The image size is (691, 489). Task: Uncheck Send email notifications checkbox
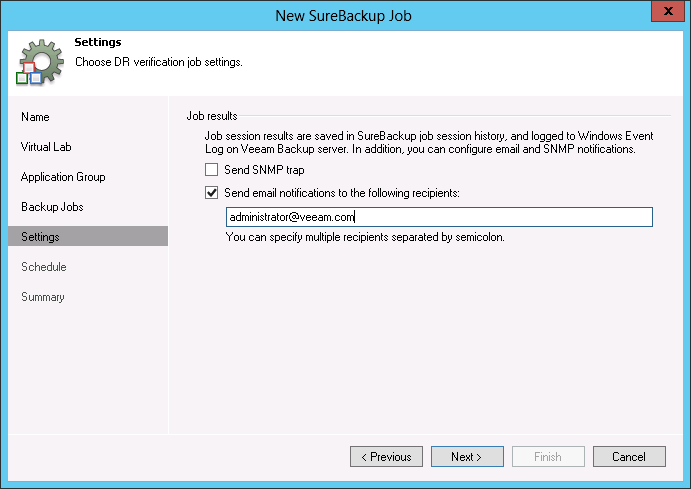[x=211, y=193]
